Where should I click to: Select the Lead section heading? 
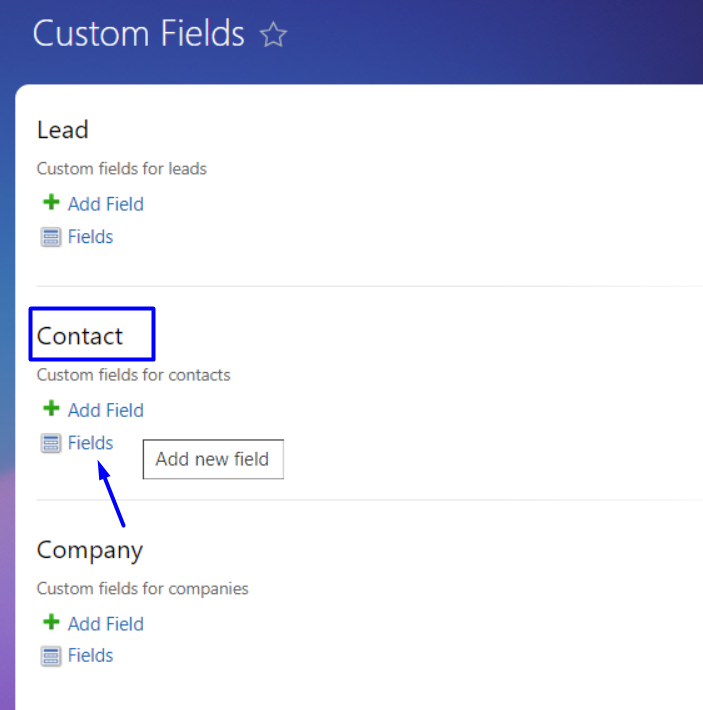[63, 130]
